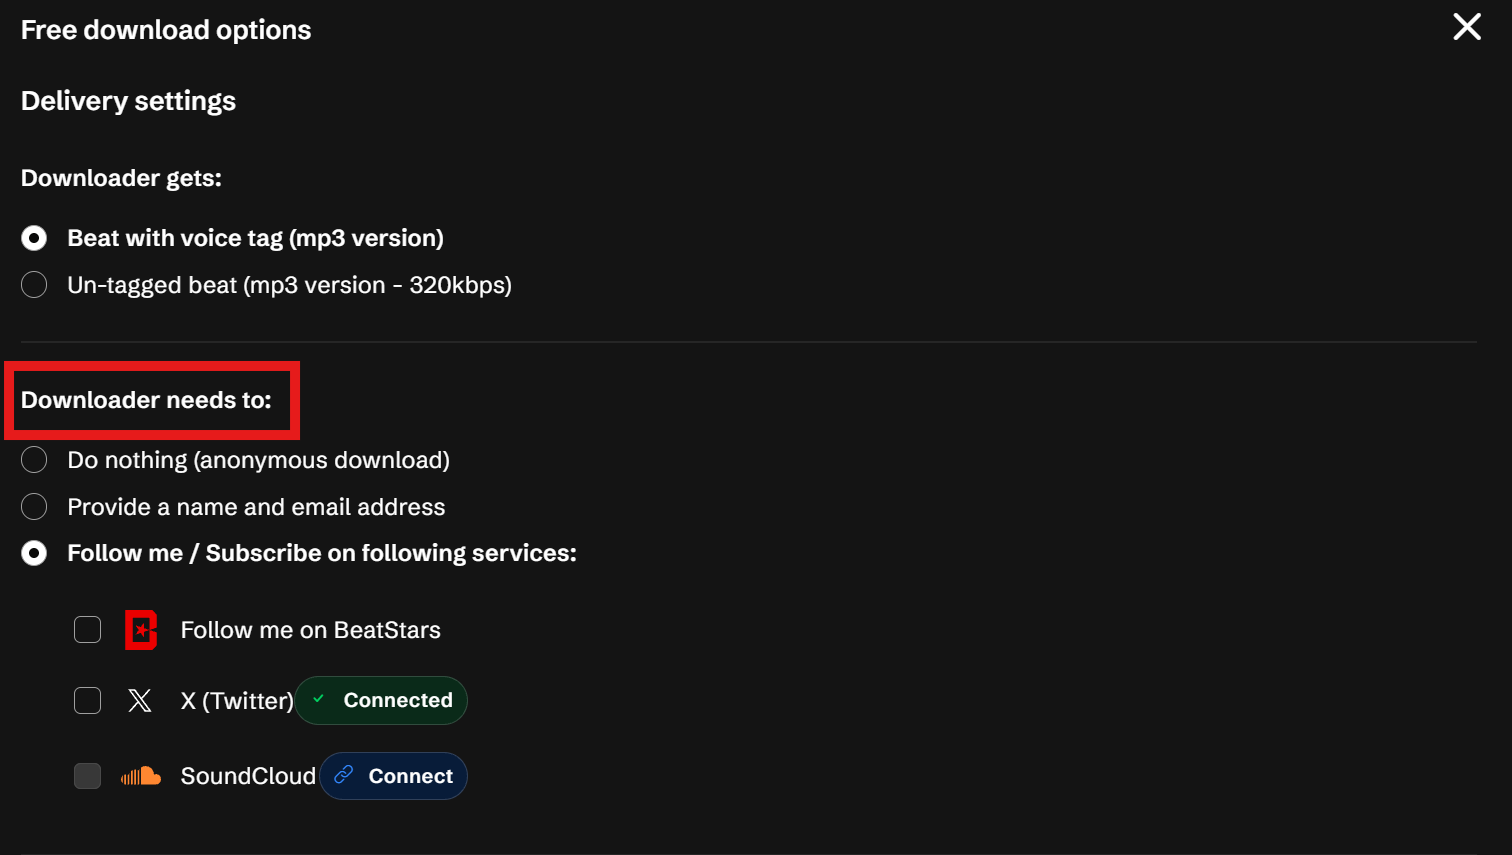Select Do nothing (anonymous download) radio button
The image size is (1512, 855).
[x=34, y=460]
